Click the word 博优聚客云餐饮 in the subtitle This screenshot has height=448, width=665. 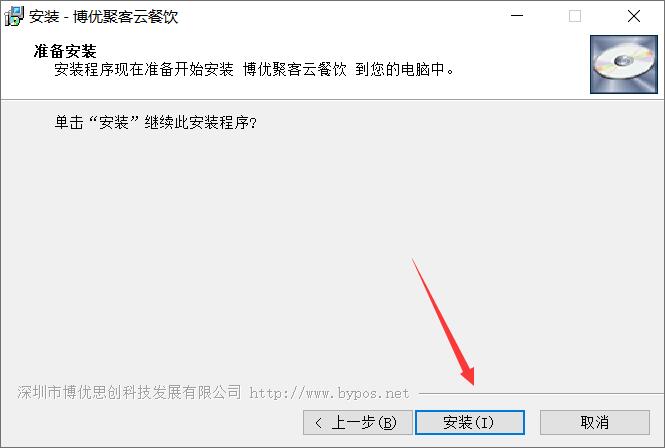pos(295,69)
